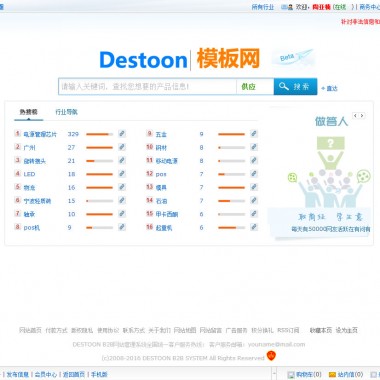Open 商务中心 in the top bar
This screenshot has height=380, width=380.
[369, 7]
